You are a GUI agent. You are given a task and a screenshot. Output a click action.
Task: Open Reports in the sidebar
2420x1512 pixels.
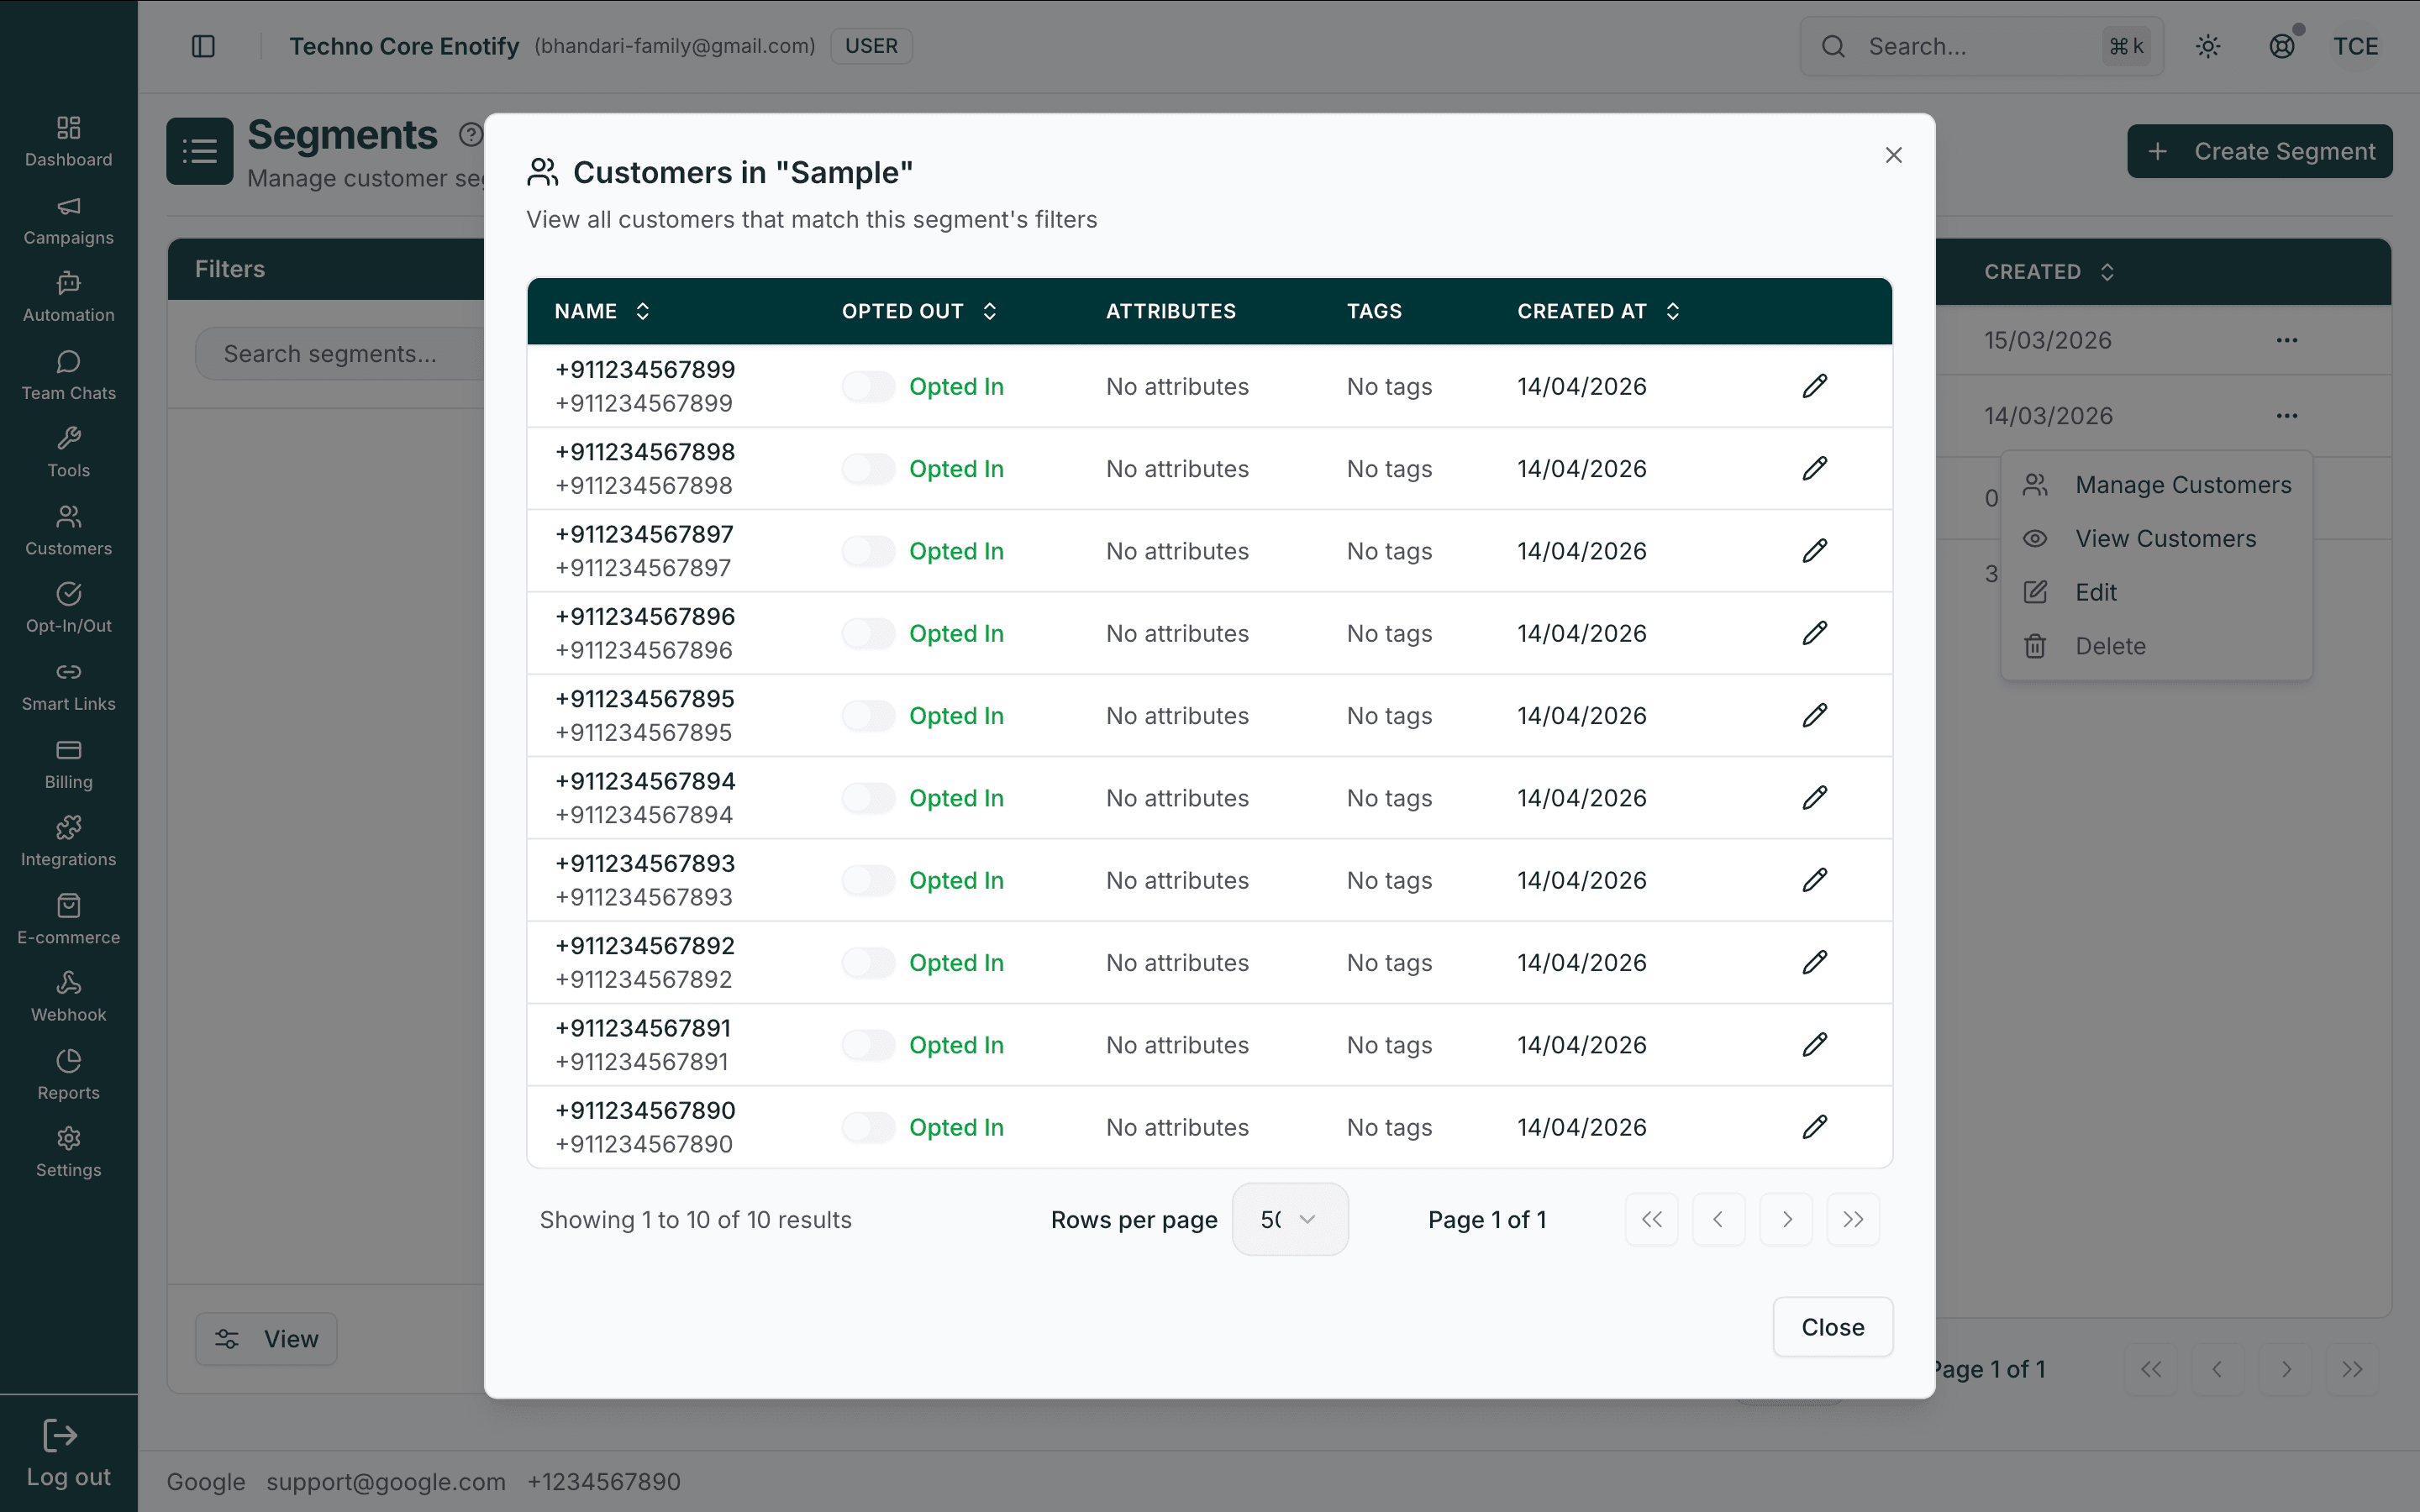coord(68,1075)
